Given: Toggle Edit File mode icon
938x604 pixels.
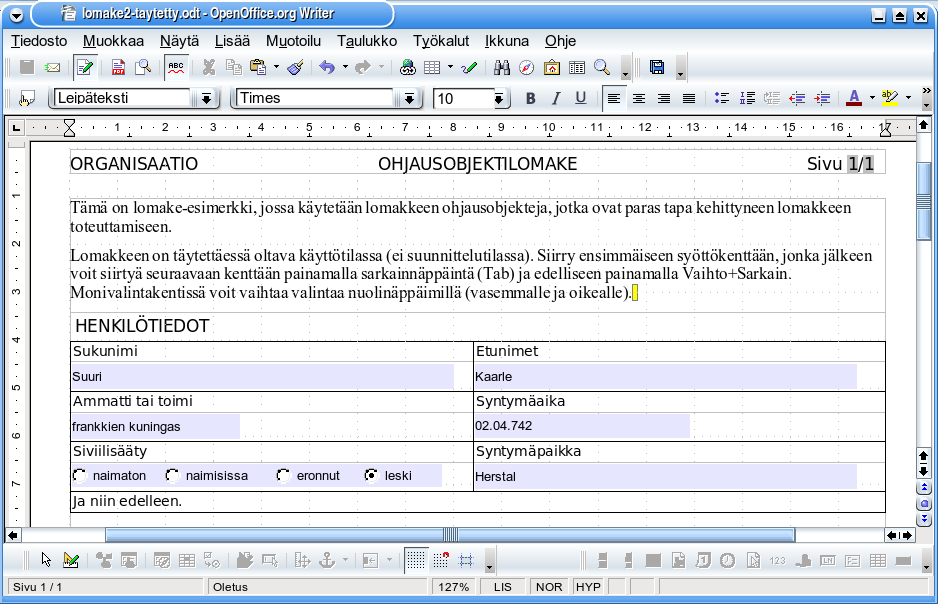Looking at the screenshot, I should [x=84, y=68].
